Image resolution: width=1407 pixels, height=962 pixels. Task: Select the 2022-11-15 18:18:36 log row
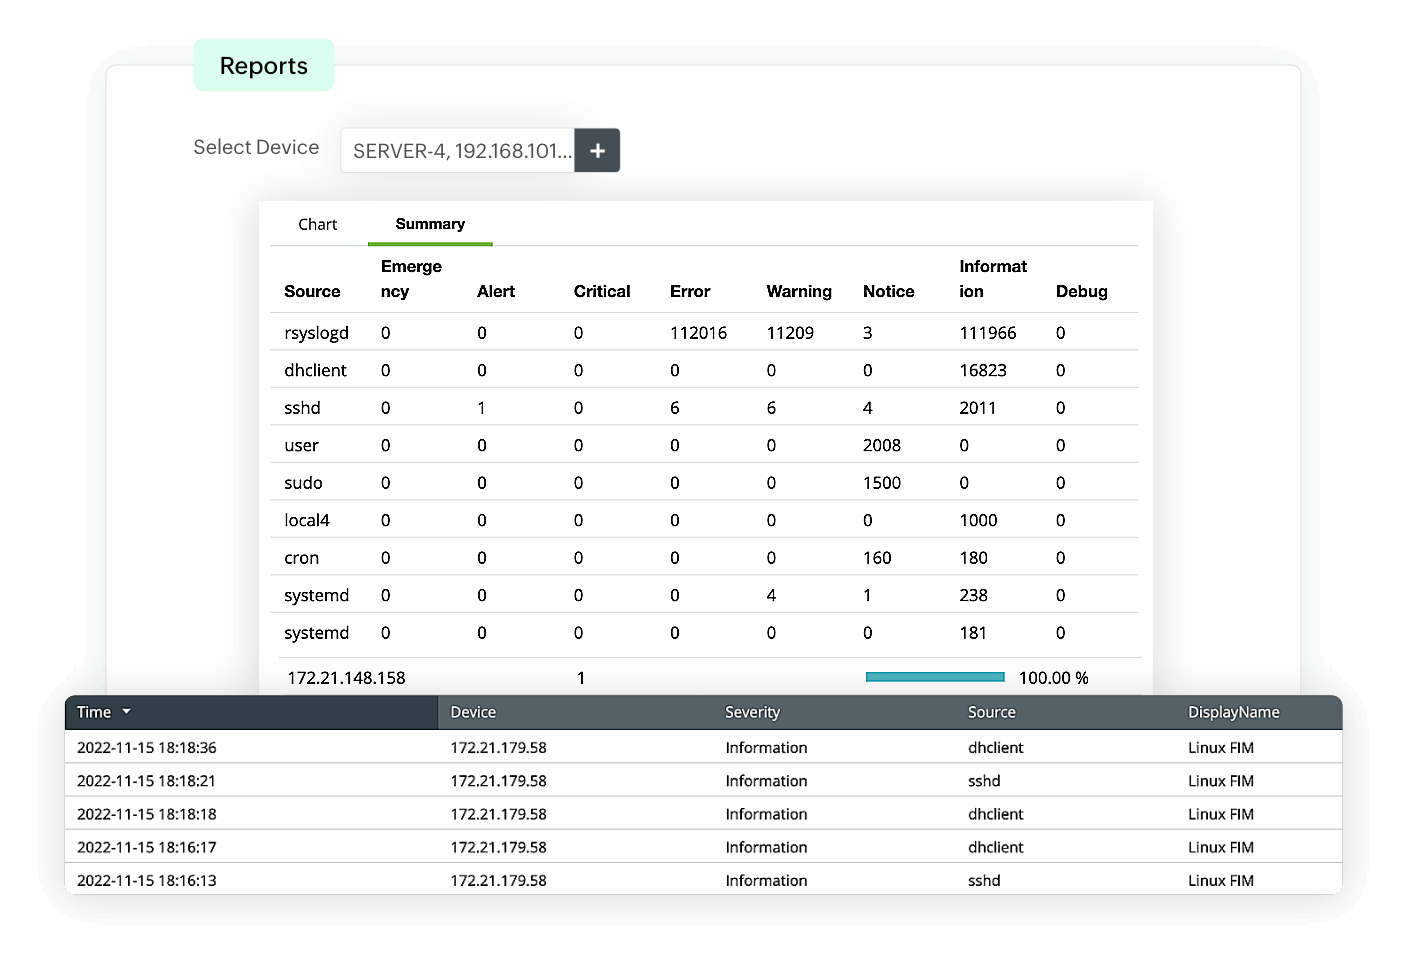[703, 747]
